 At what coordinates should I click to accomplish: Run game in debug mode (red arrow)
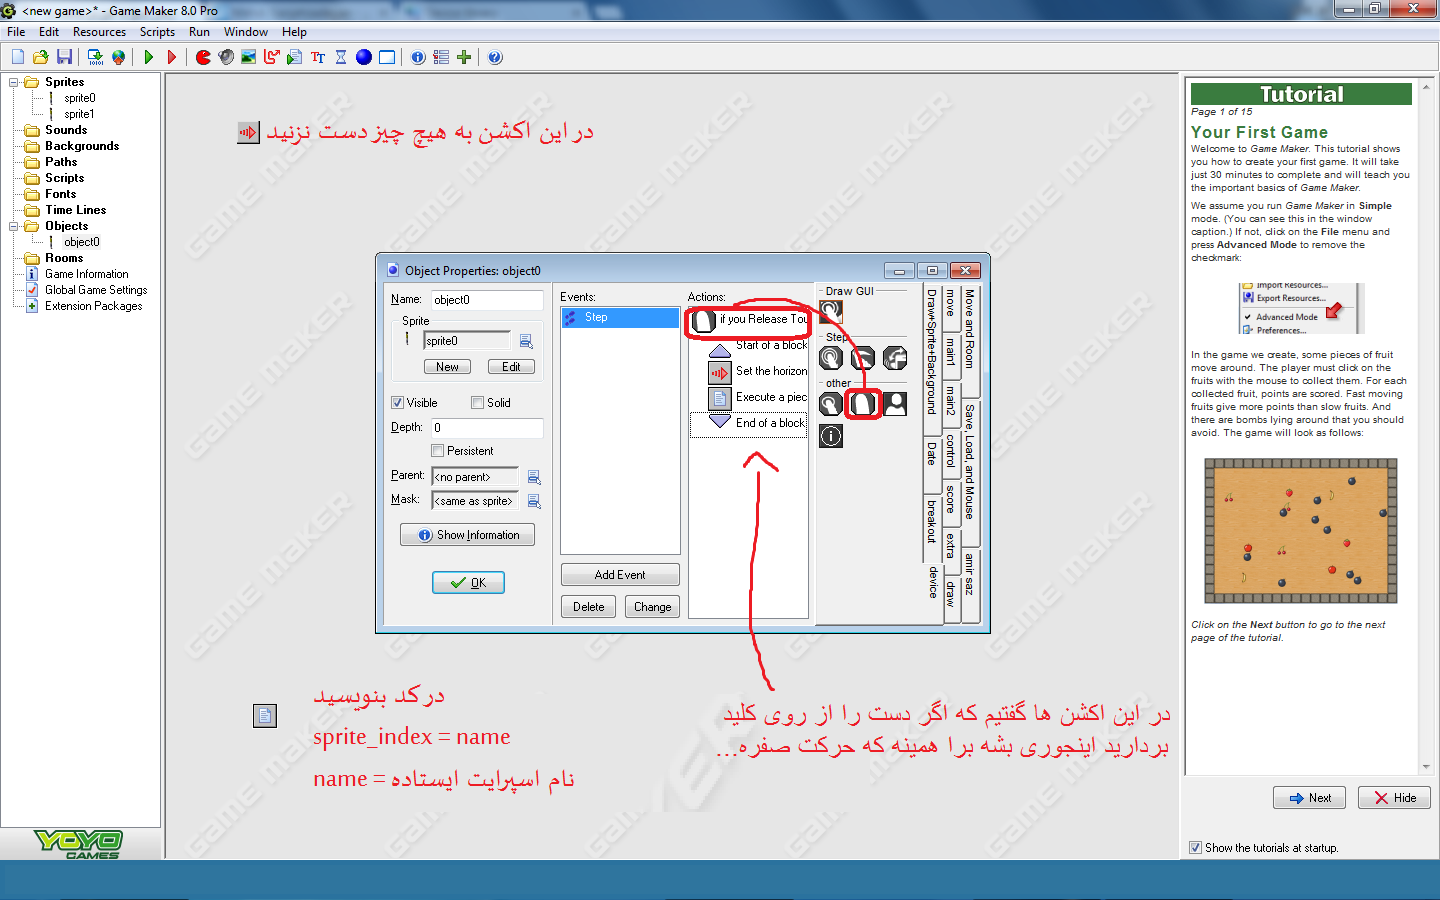(x=172, y=57)
